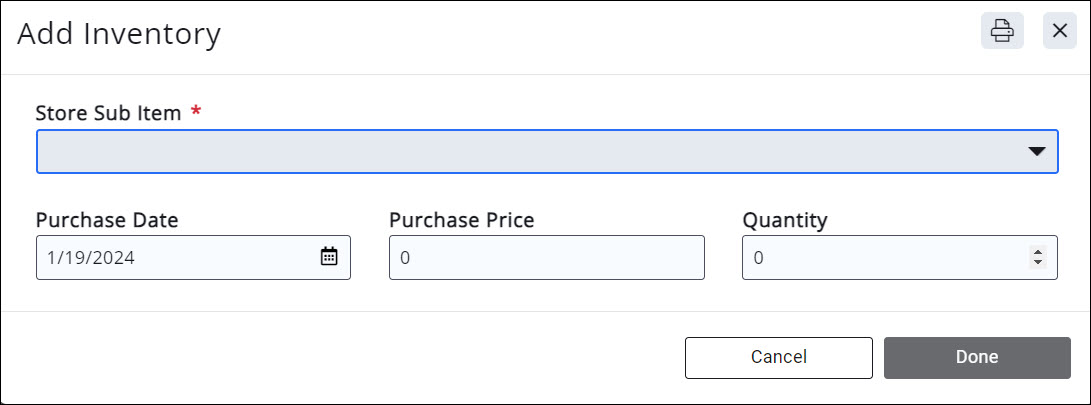
Task: Open the calendar date picker icon
Action: [x=329, y=257]
